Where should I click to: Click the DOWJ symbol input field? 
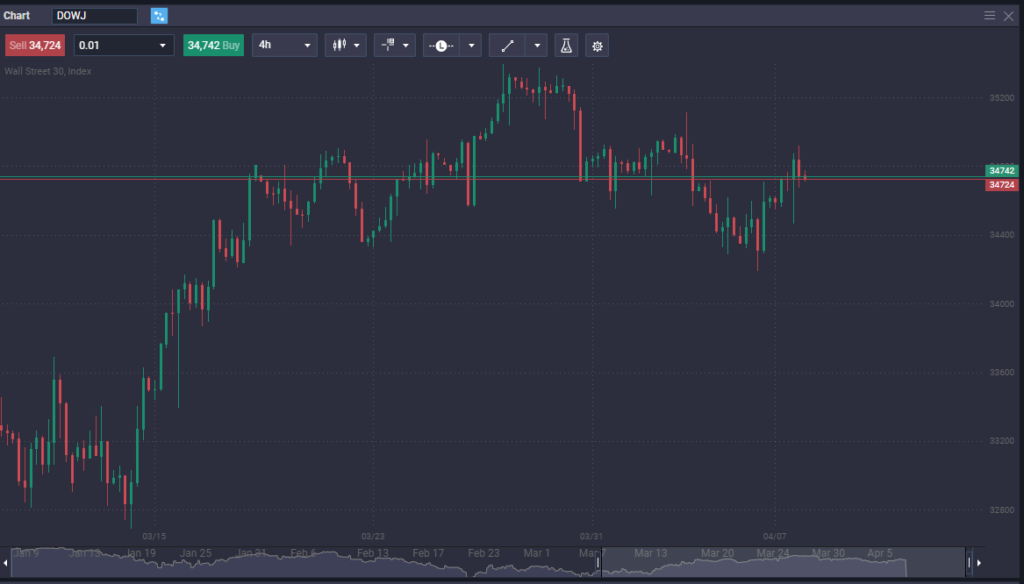coord(95,15)
